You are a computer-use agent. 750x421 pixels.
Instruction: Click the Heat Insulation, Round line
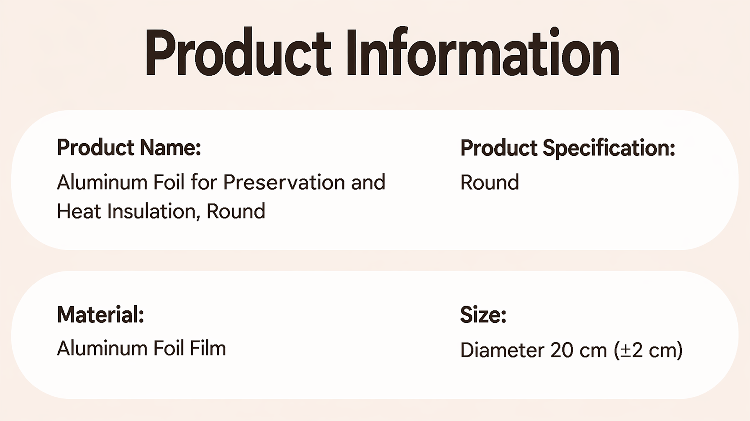click(161, 211)
